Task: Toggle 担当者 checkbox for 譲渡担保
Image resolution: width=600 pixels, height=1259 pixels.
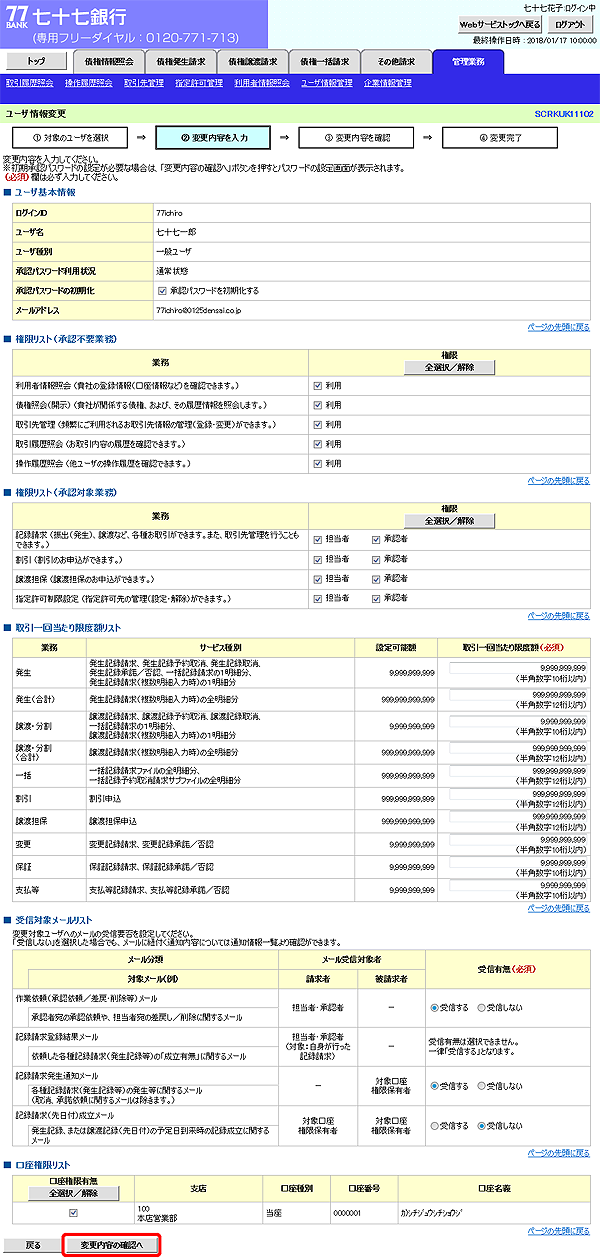Action: 317,579
